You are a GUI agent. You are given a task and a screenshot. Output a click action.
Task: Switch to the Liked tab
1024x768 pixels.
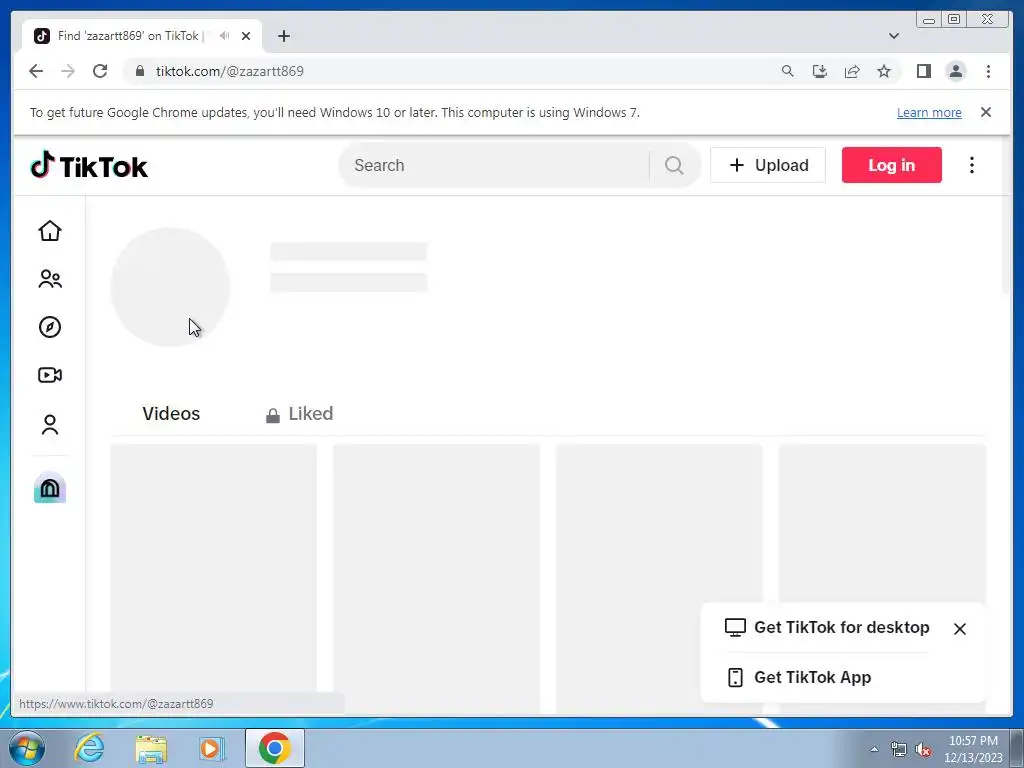pos(300,414)
